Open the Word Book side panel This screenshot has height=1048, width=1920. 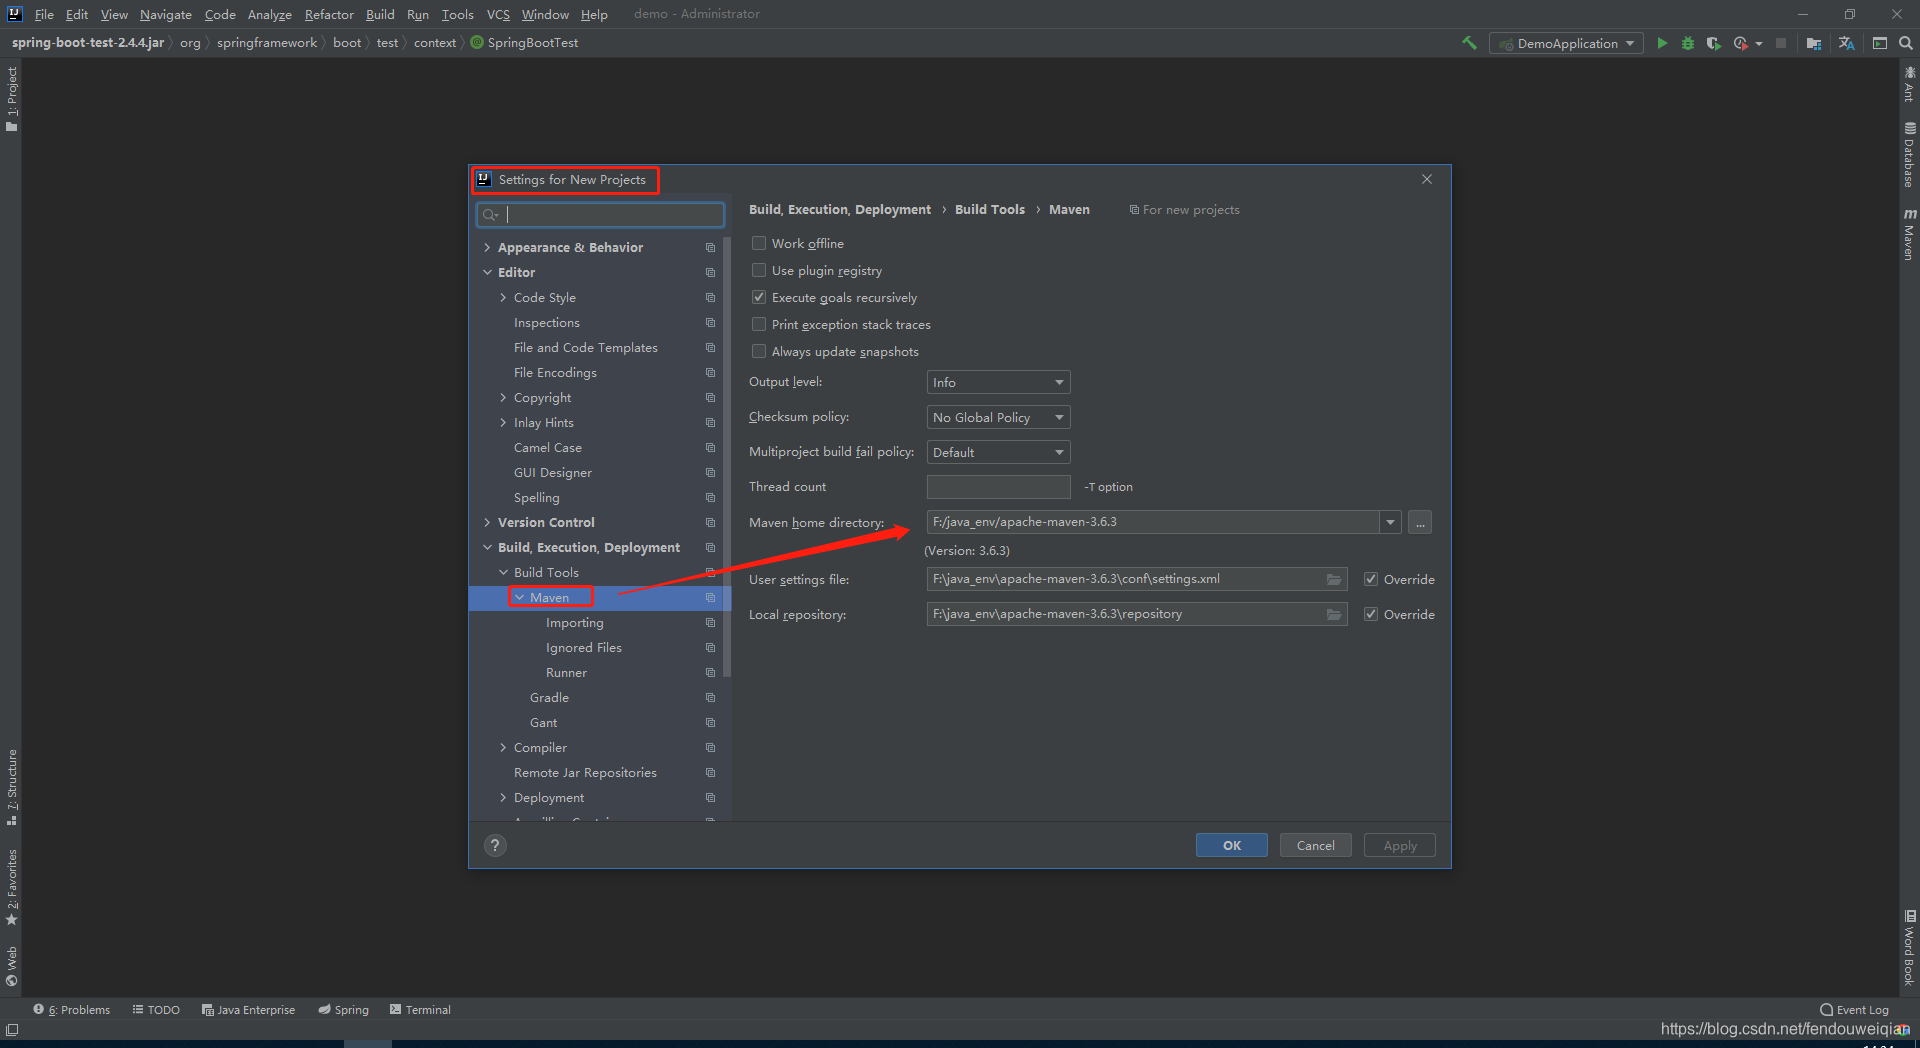[1910, 948]
